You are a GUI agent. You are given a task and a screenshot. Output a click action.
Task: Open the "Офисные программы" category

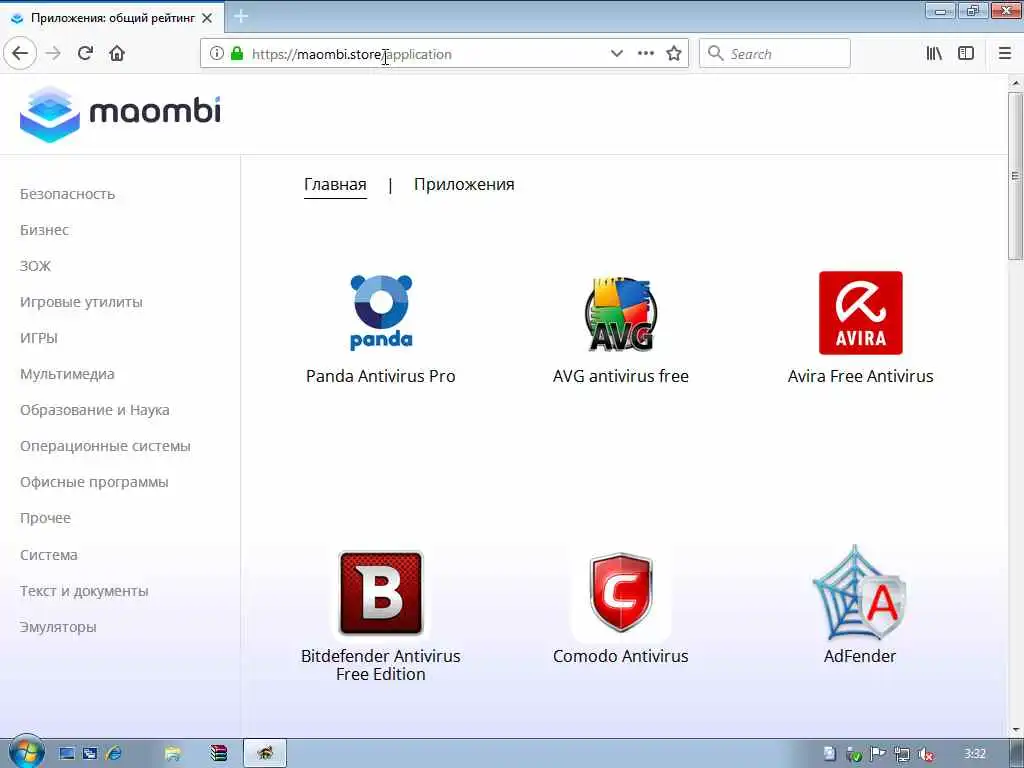(x=94, y=482)
